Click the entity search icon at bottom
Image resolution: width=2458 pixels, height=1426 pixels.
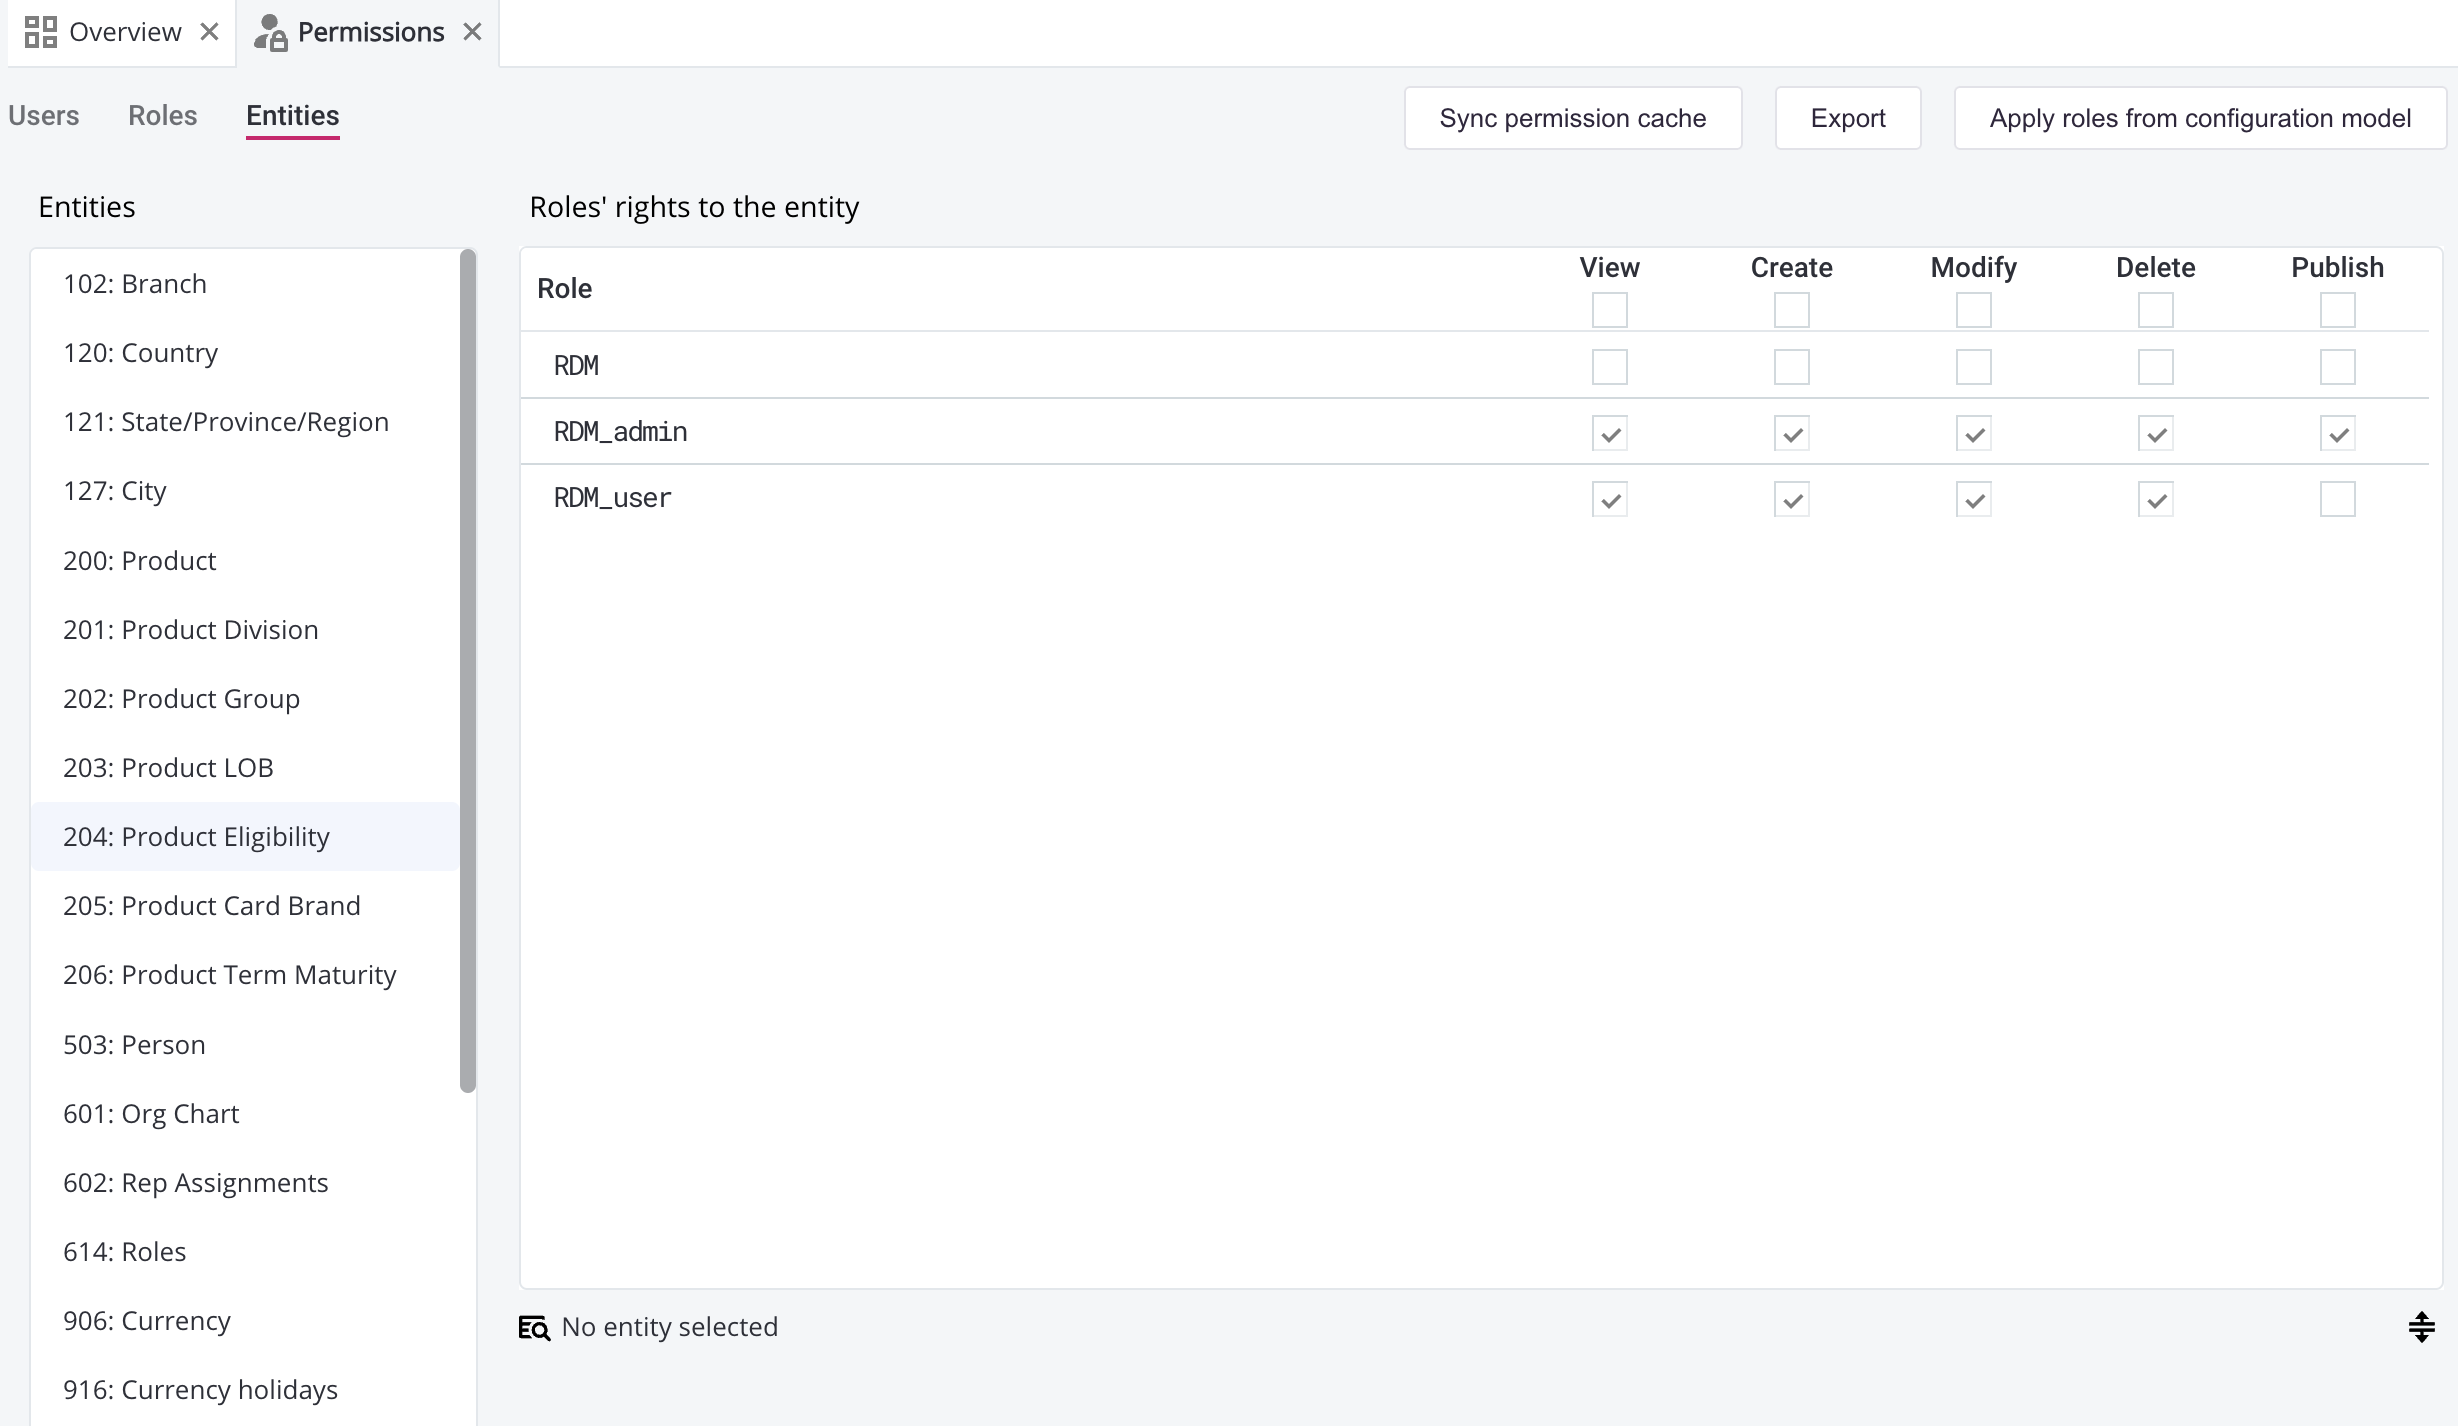[x=534, y=1327]
